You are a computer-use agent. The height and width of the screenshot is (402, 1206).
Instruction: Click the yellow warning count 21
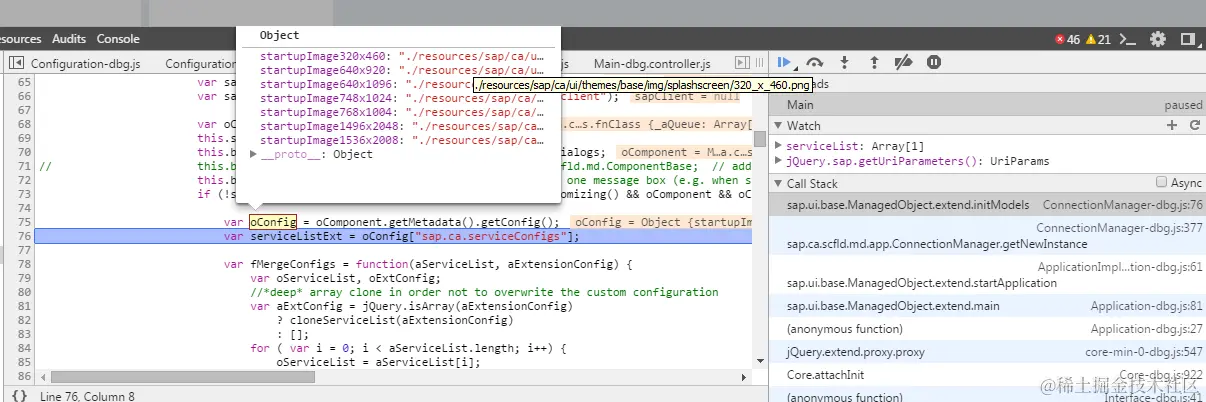pos(1098,39)
